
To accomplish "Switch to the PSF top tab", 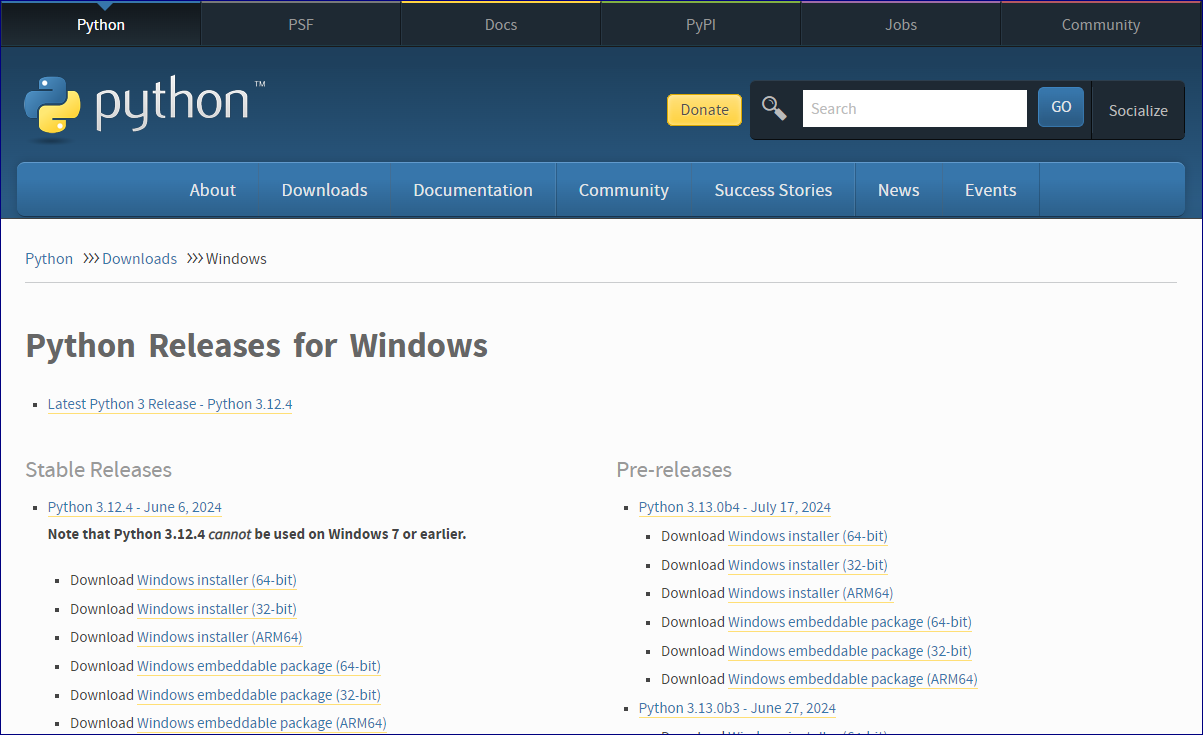I will 301,25.
